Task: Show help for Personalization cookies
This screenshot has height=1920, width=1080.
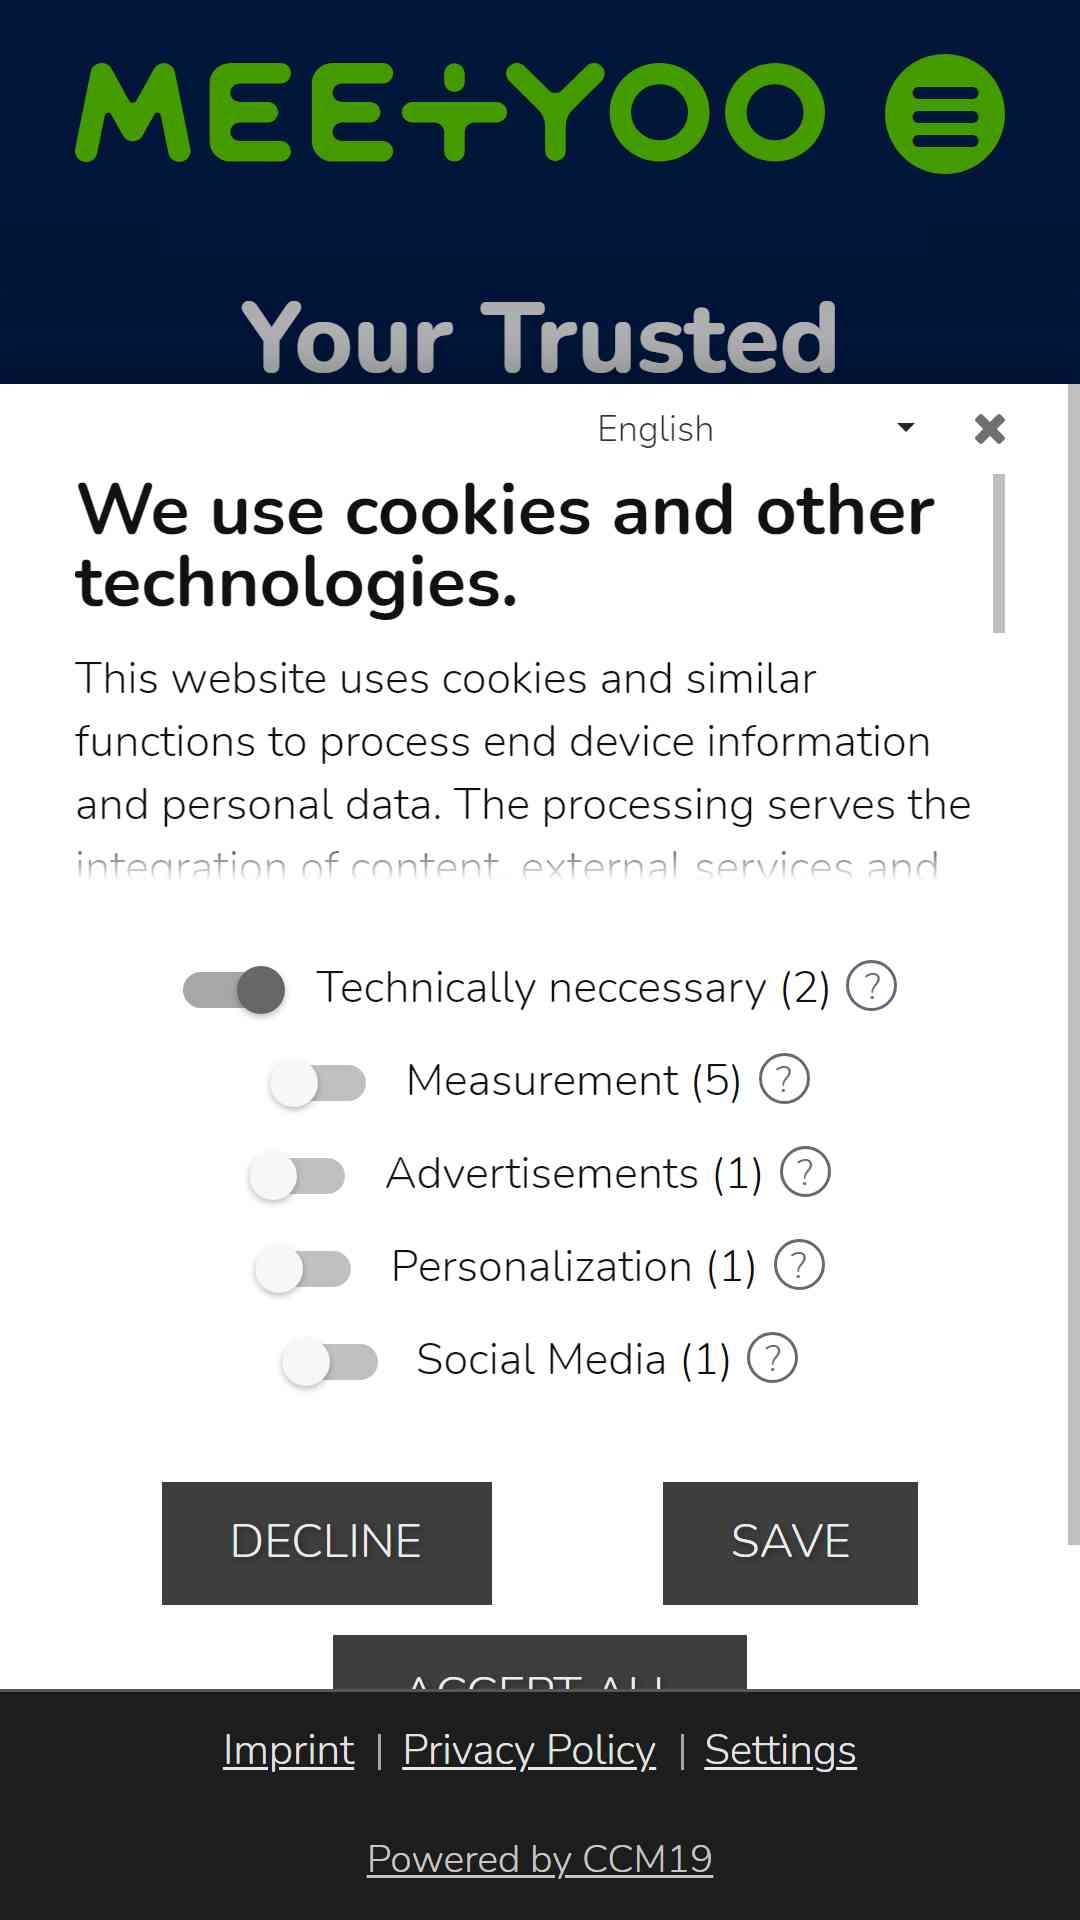Action: pos(799,1266)
